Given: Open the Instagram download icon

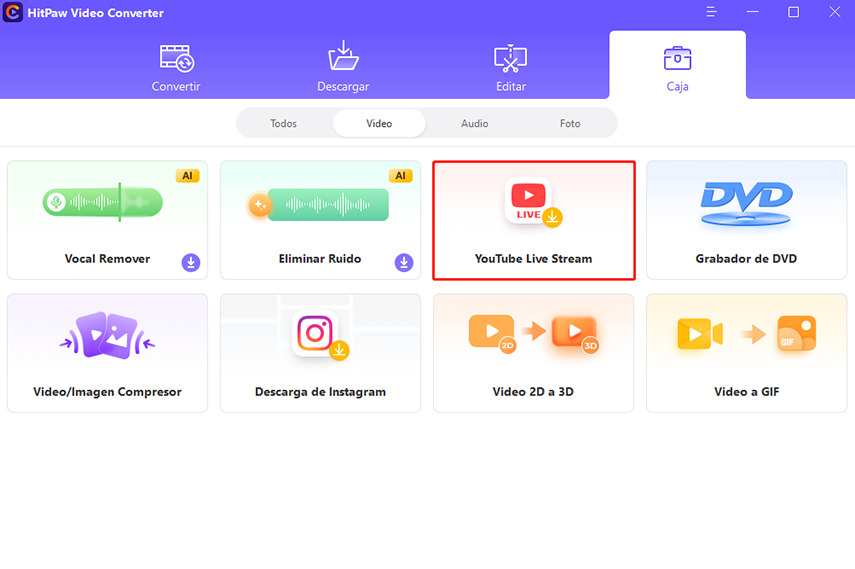Looking at the screenshot, I should 320,335.
